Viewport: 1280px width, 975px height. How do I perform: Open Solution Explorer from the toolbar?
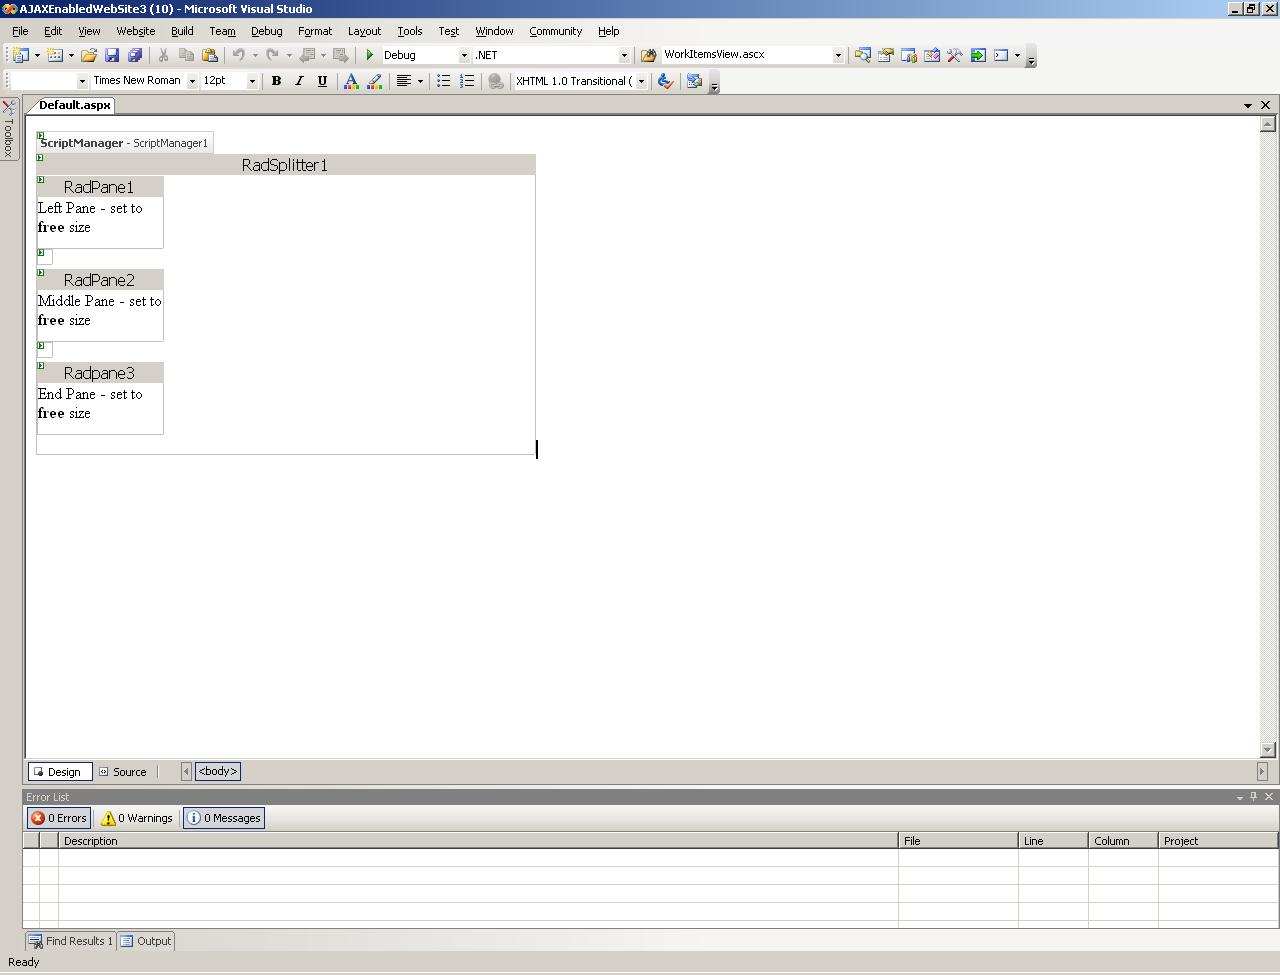[862, 55]
